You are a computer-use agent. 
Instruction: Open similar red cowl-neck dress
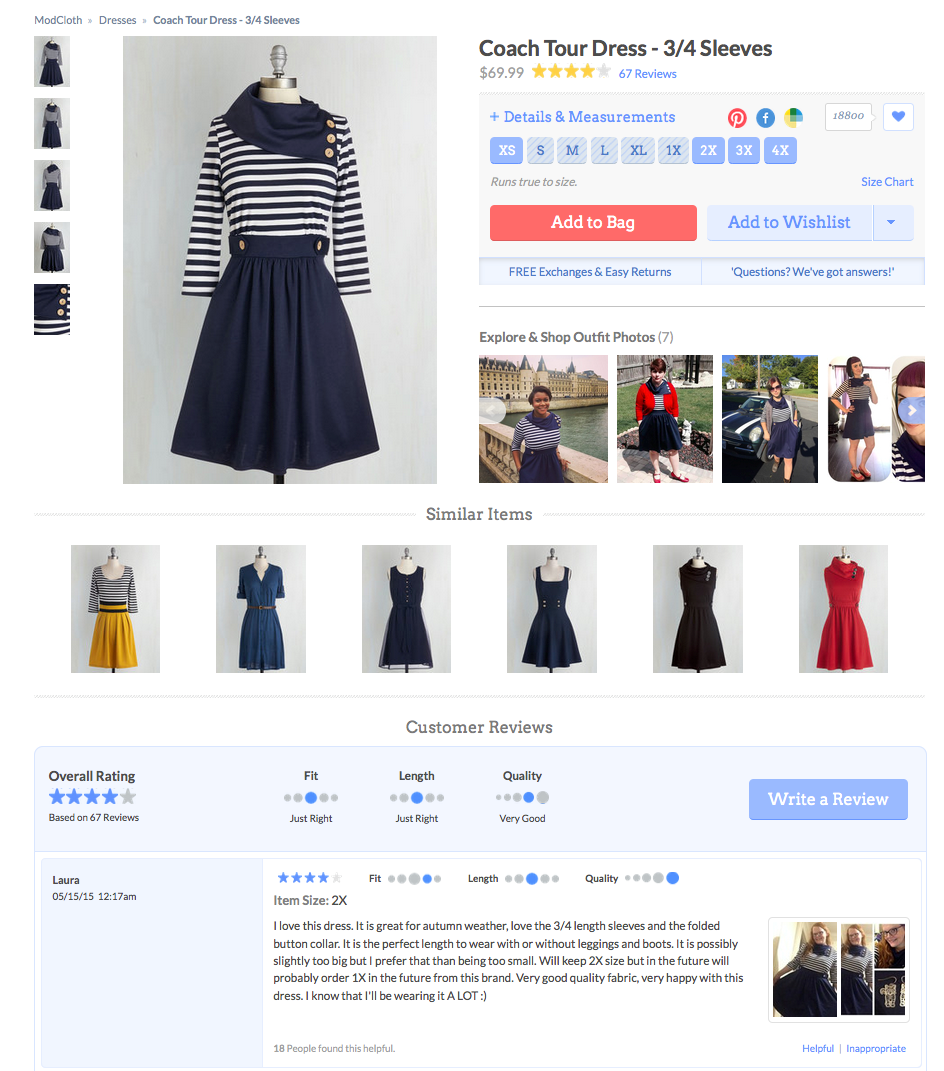coord(844,609)
